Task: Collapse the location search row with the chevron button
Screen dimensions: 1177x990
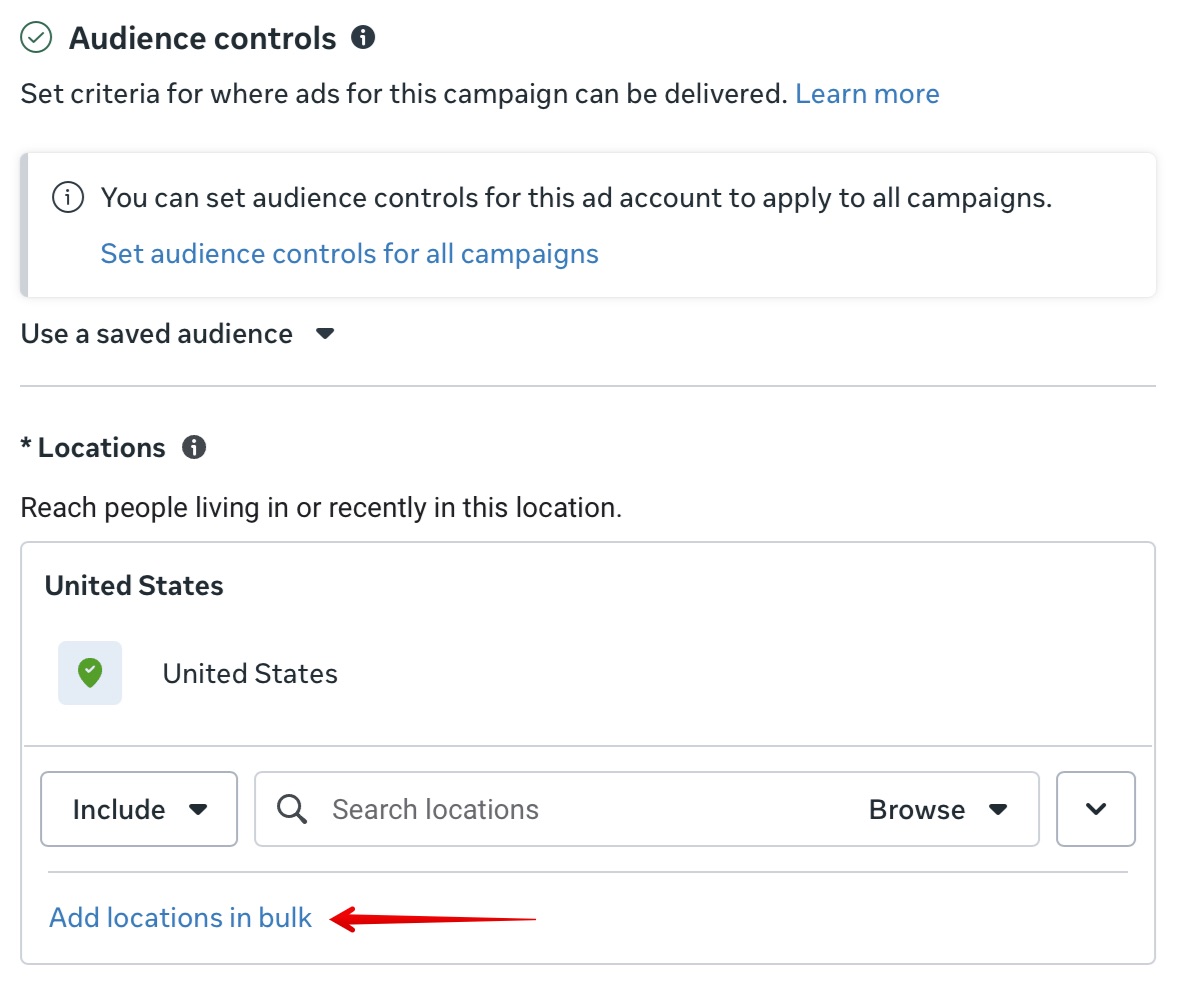Action: (1095, 809)
